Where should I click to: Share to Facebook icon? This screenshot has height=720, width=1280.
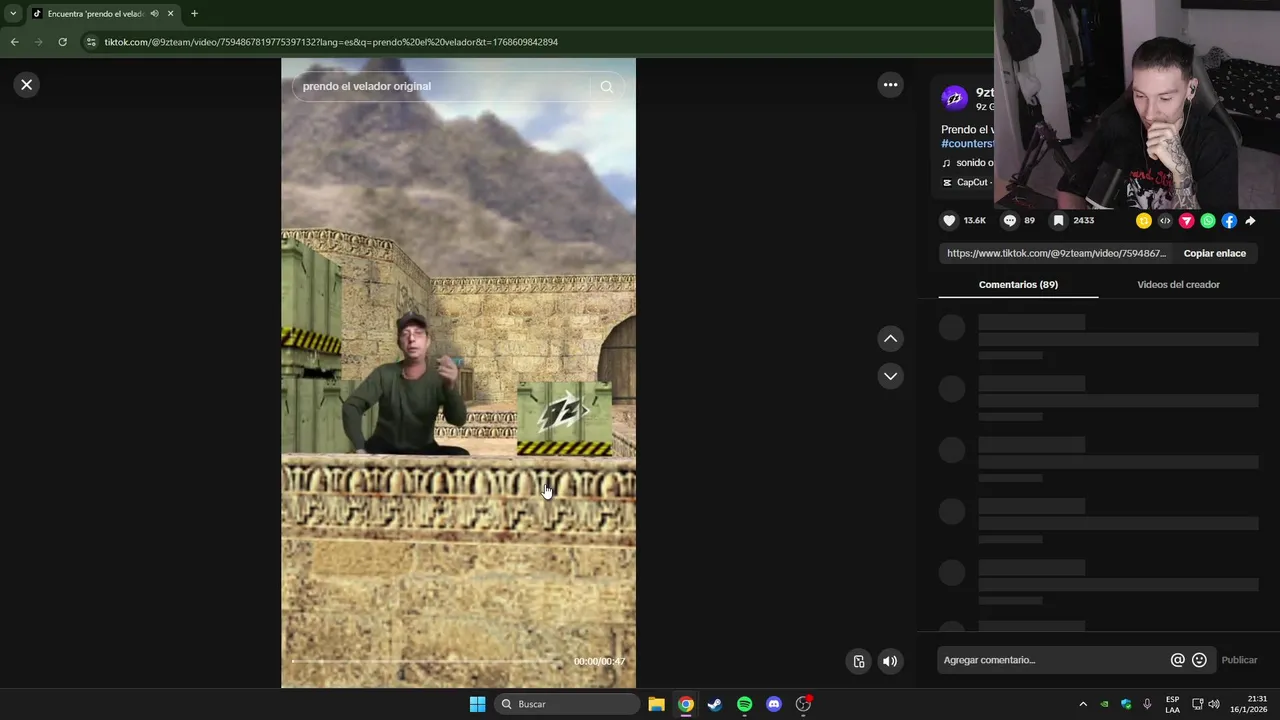pos(1229,221)
